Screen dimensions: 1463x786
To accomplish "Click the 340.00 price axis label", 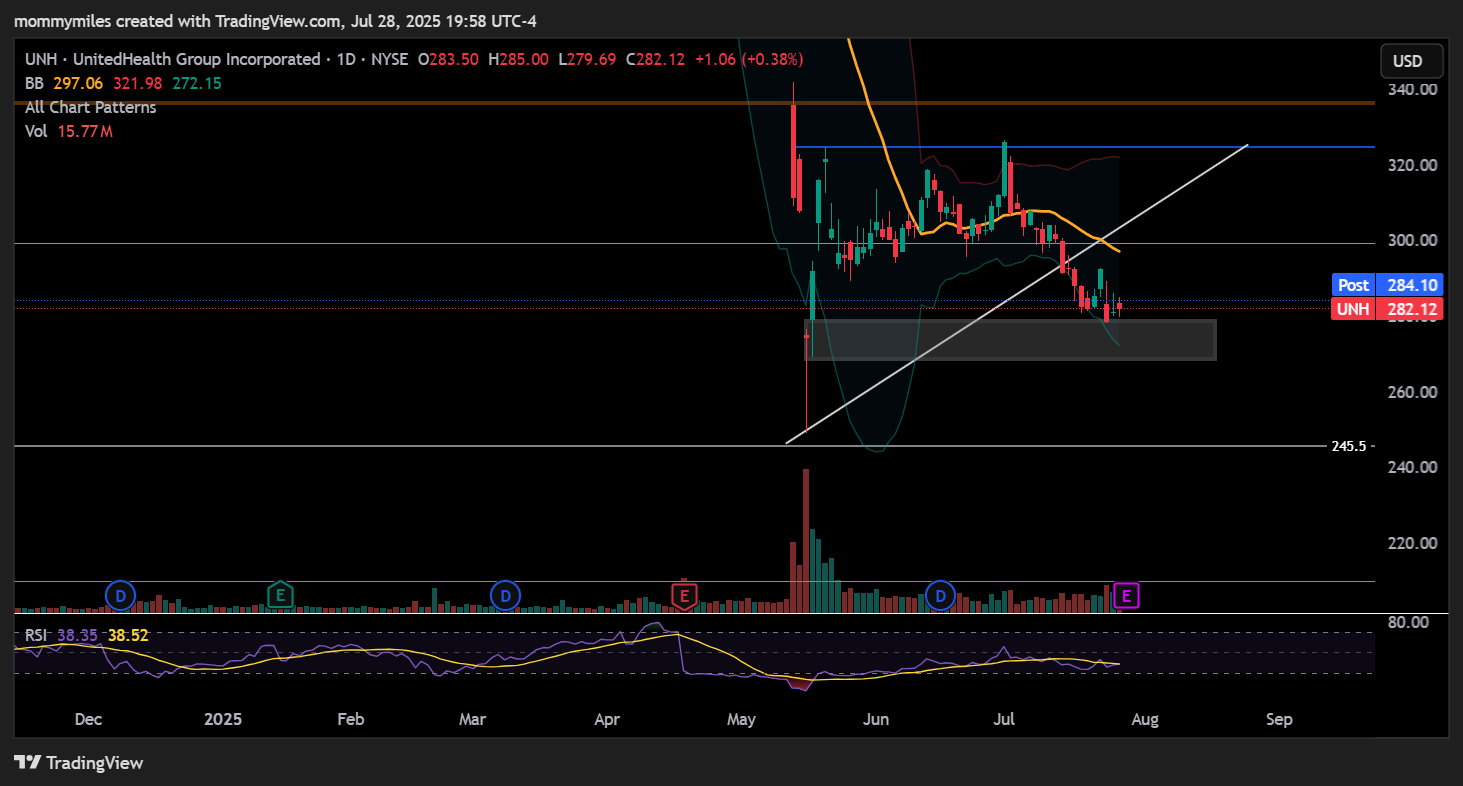I will tap(1413, 89).
